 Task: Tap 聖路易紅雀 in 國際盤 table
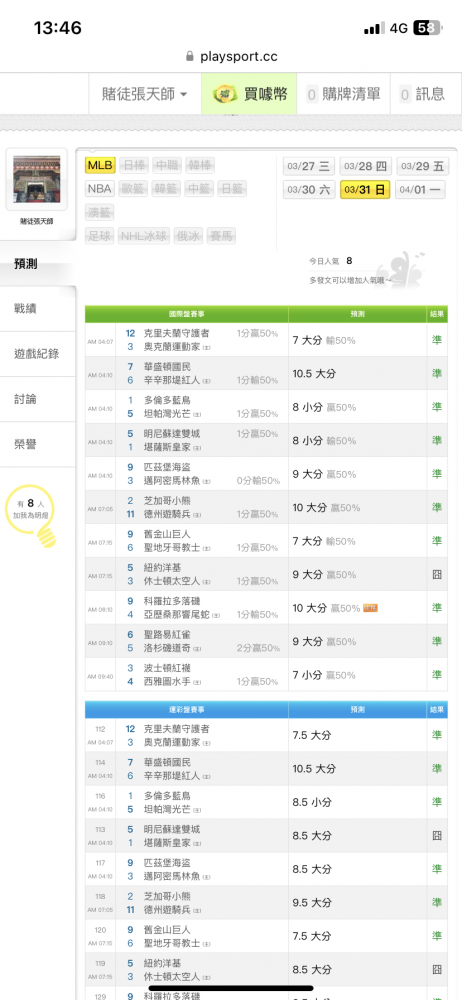coord(167,635)
